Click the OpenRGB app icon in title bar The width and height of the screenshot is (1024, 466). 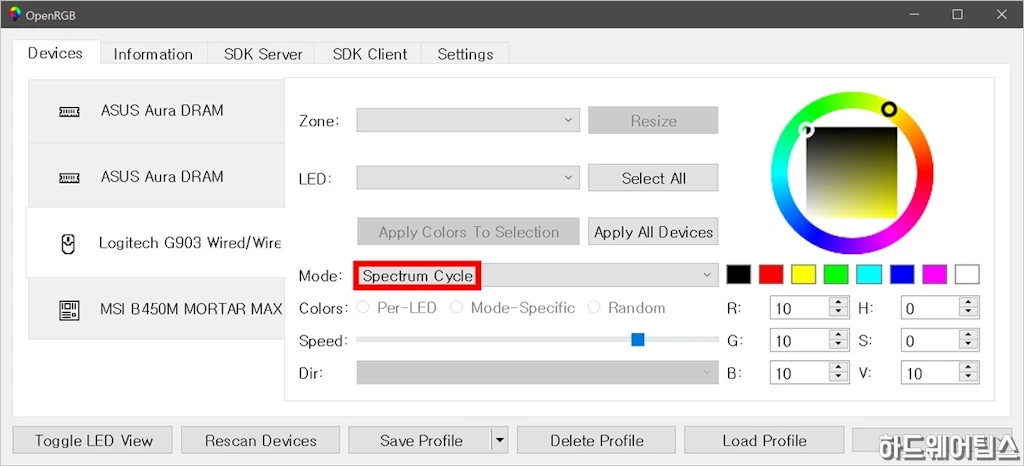pos(15,14)
